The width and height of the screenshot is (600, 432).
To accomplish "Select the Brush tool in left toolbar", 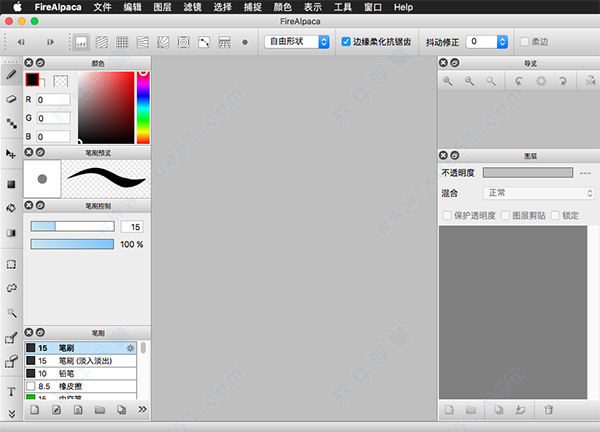I will [x=11, y=74].
